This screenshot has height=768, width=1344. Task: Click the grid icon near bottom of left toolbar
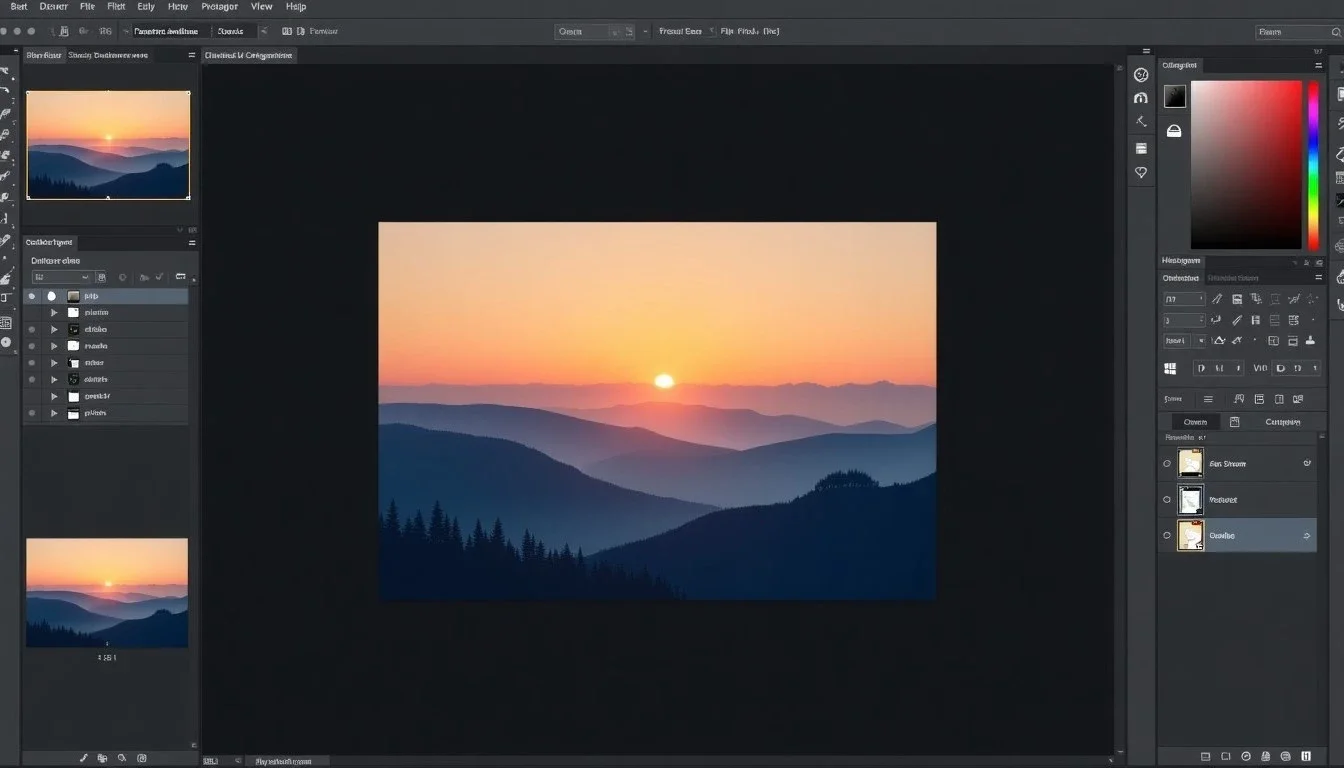[x=6, y=322]
